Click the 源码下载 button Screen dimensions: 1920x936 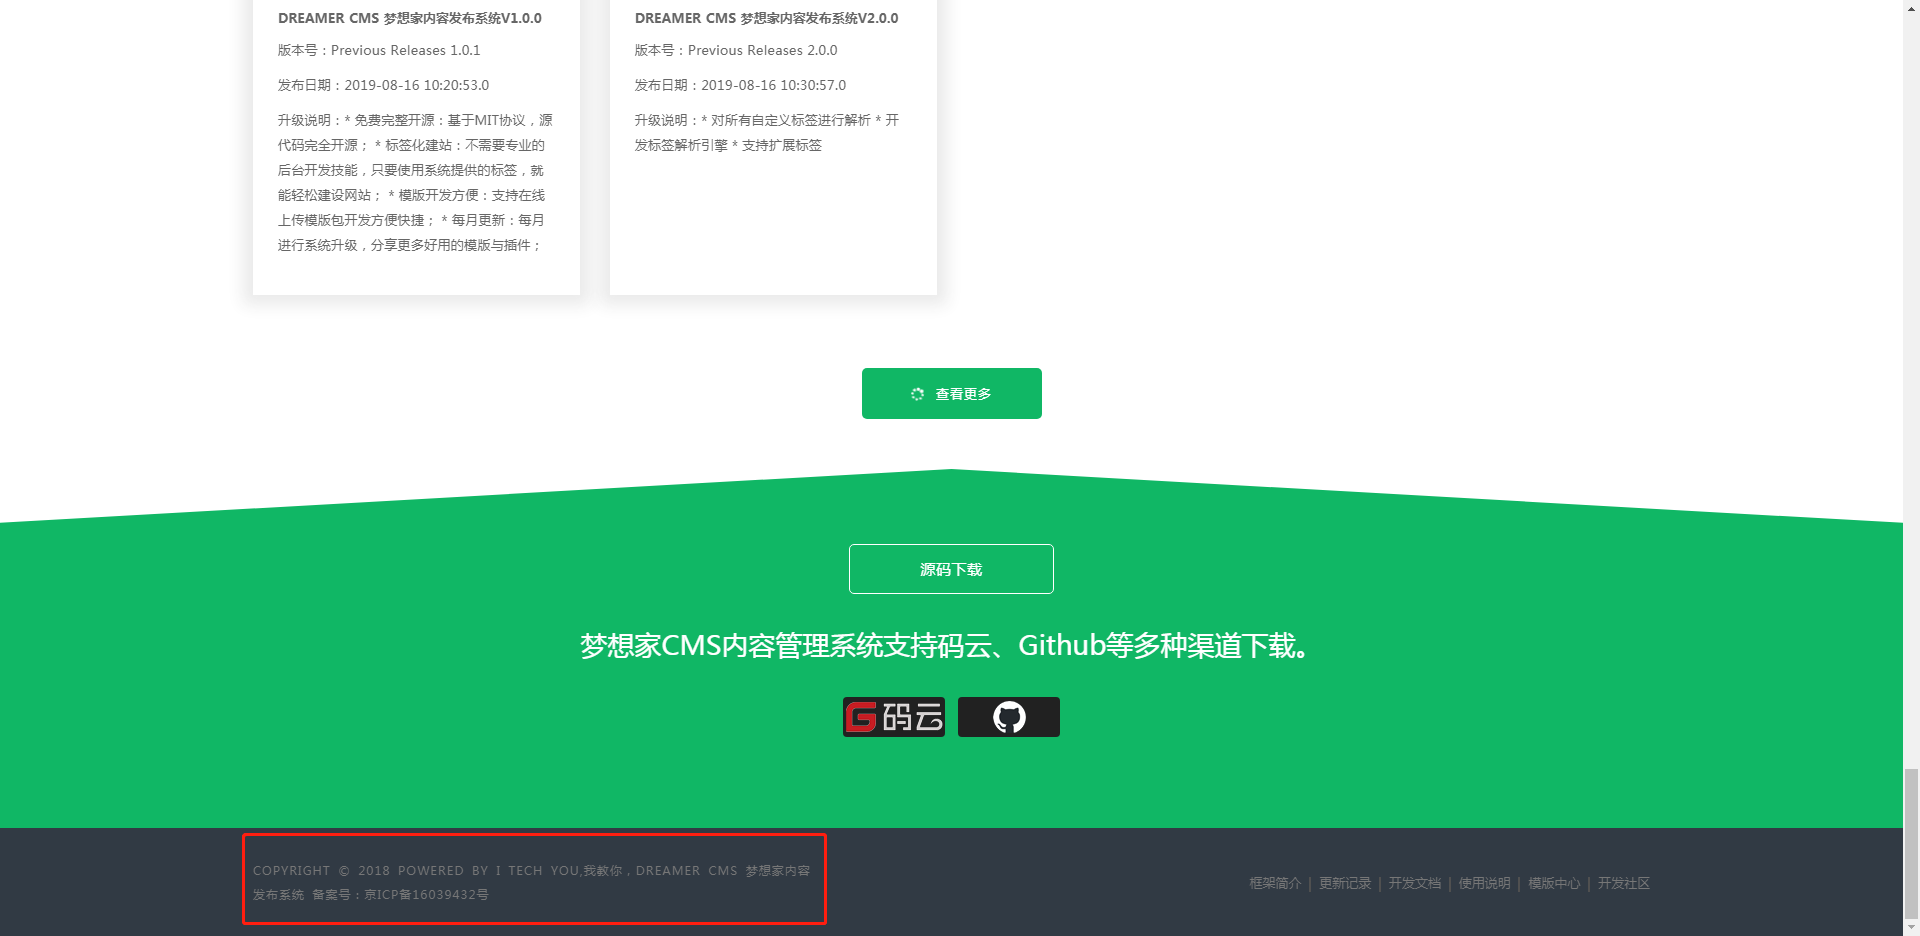click(x=951, y=569)
